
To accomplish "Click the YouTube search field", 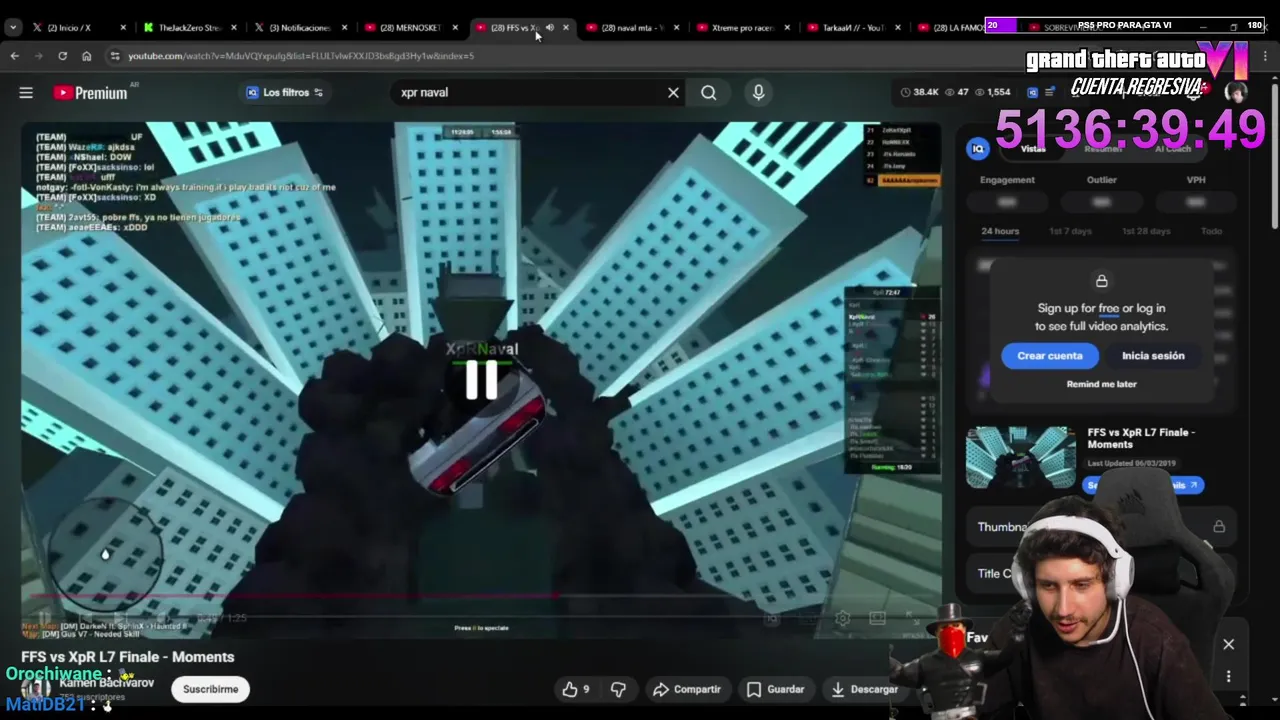I will tap(528, 93).
